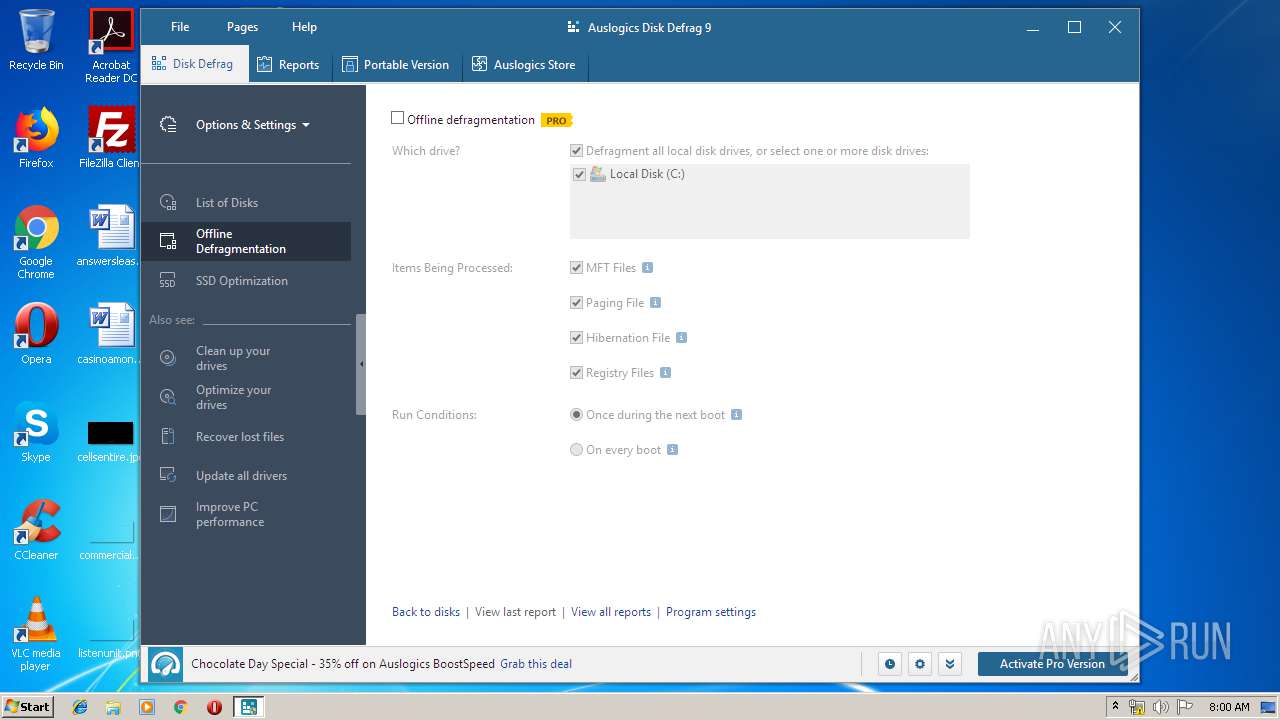Select the Recycle Bin desktop icon

[x=36, y=40]
